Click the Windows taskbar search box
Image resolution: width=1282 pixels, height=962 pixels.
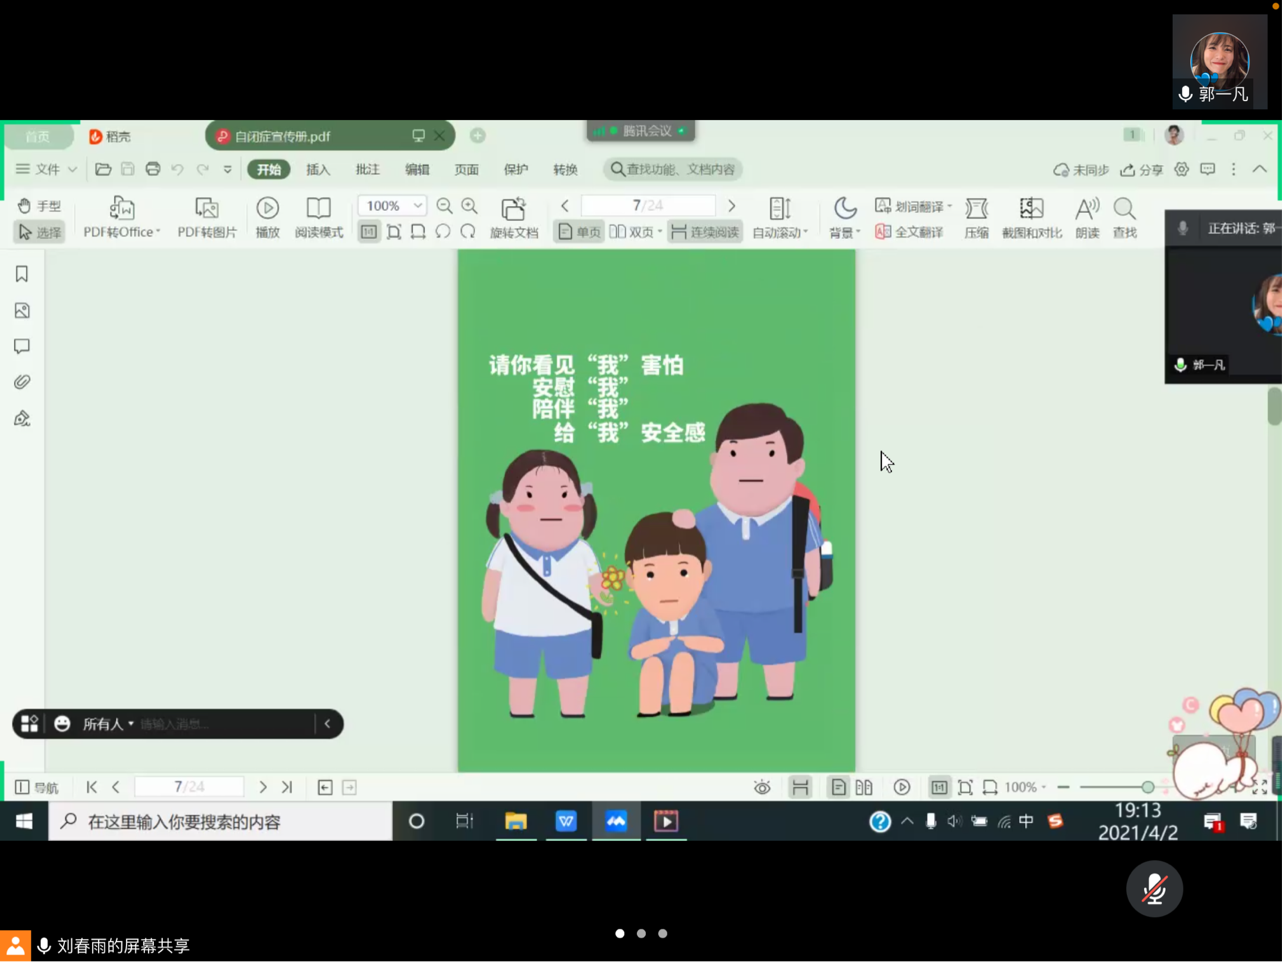tap(220, 822)
